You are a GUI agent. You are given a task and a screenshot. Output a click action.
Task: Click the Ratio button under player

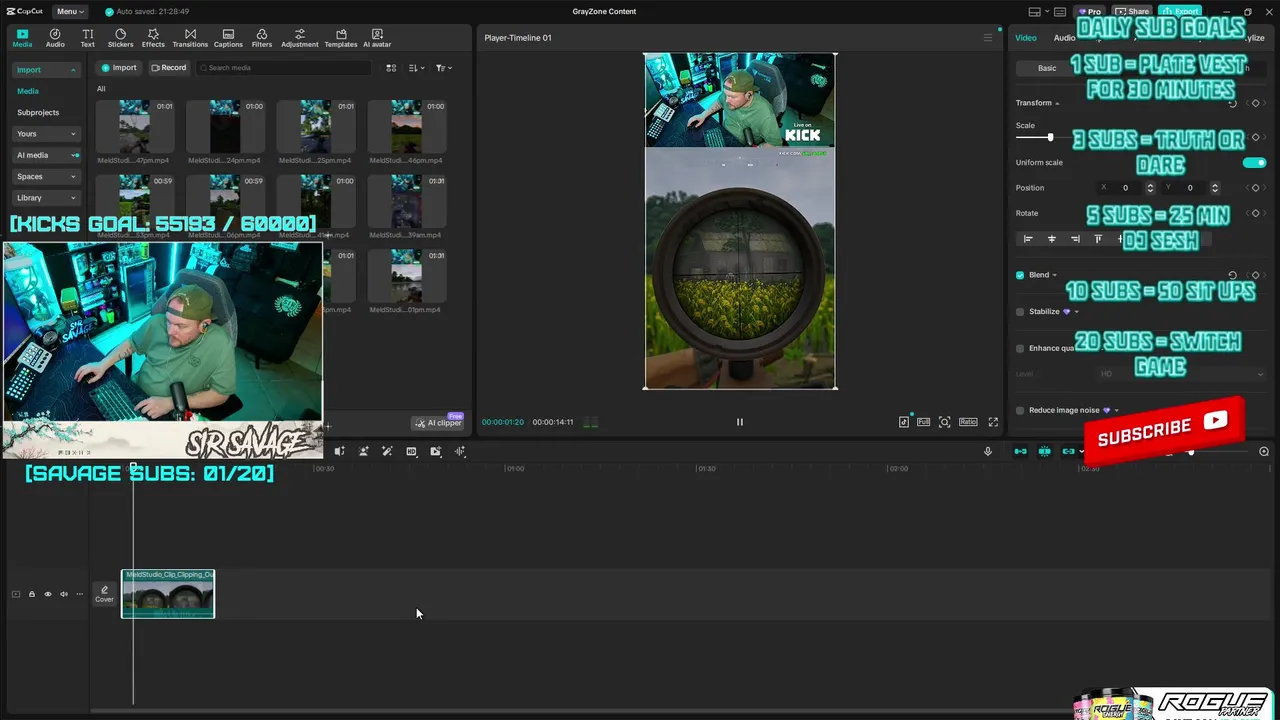968,422
